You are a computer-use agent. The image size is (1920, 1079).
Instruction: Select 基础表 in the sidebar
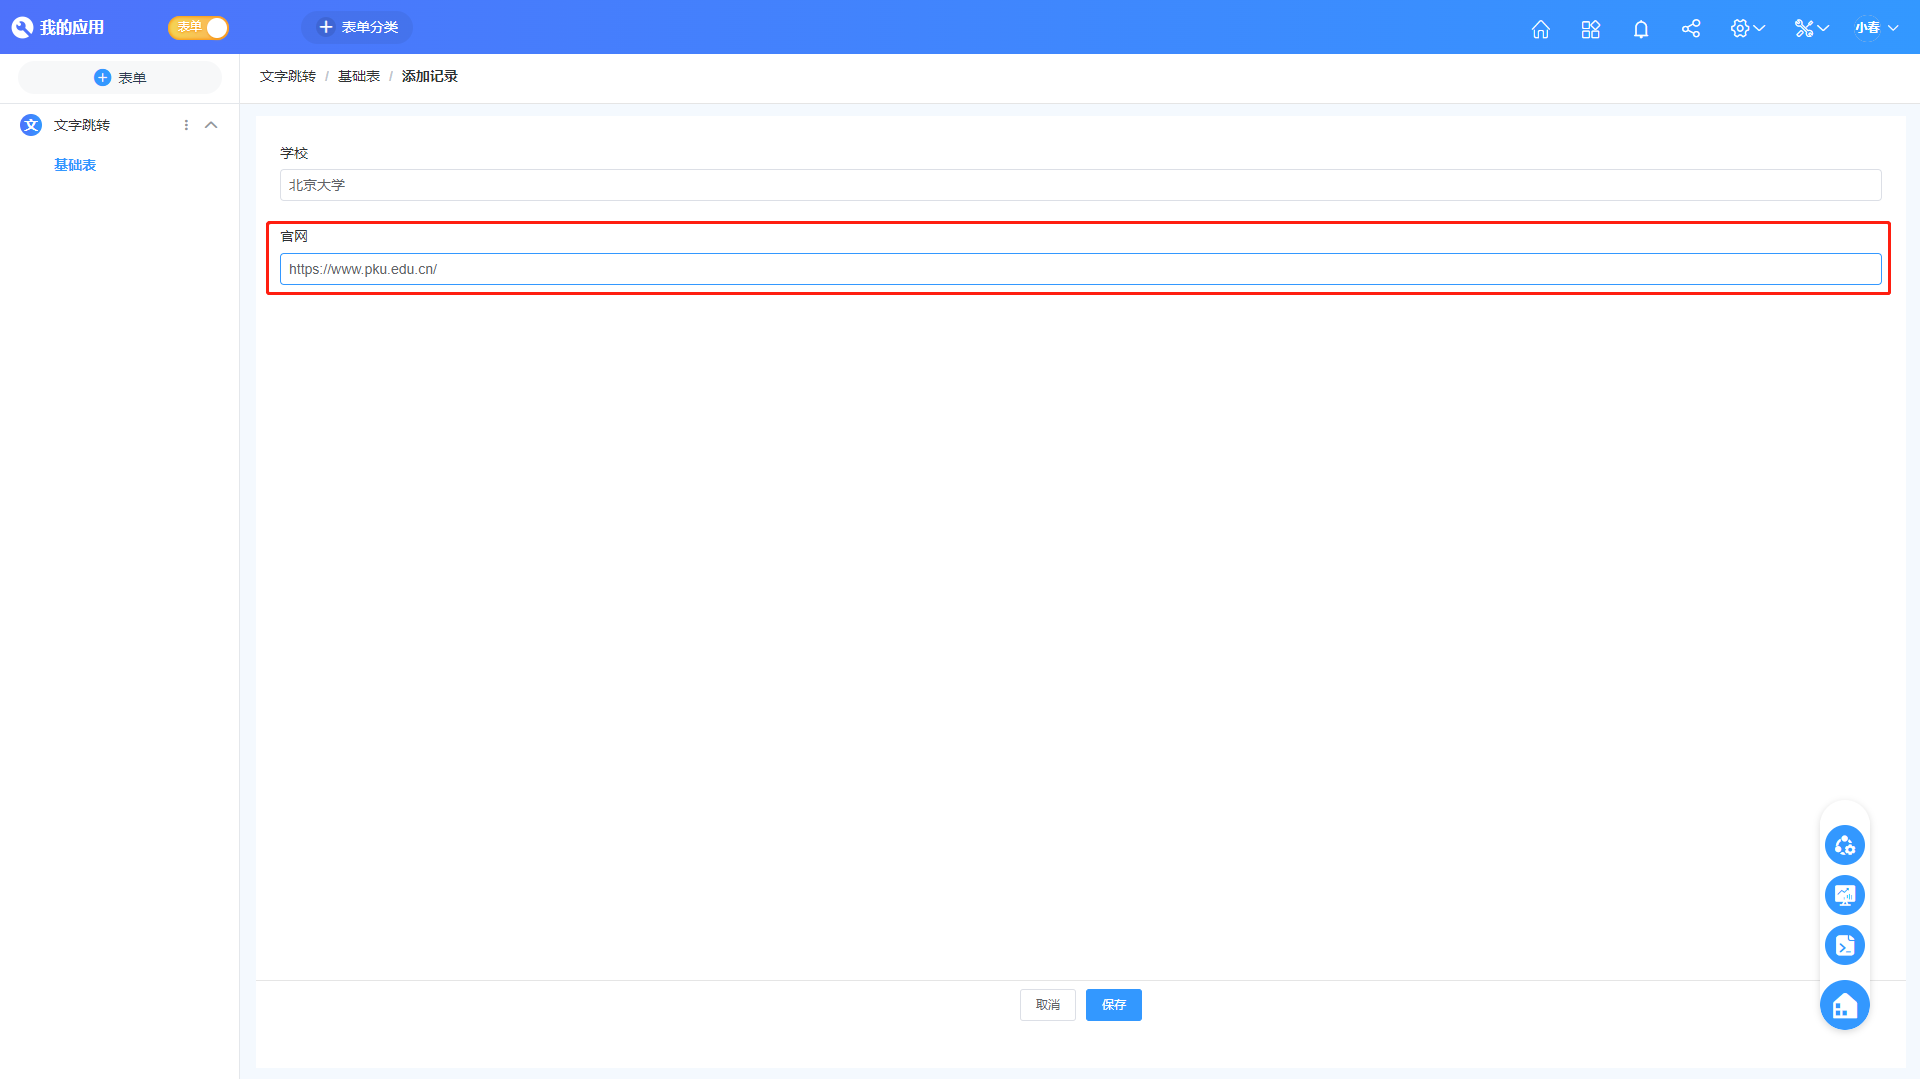75,165
